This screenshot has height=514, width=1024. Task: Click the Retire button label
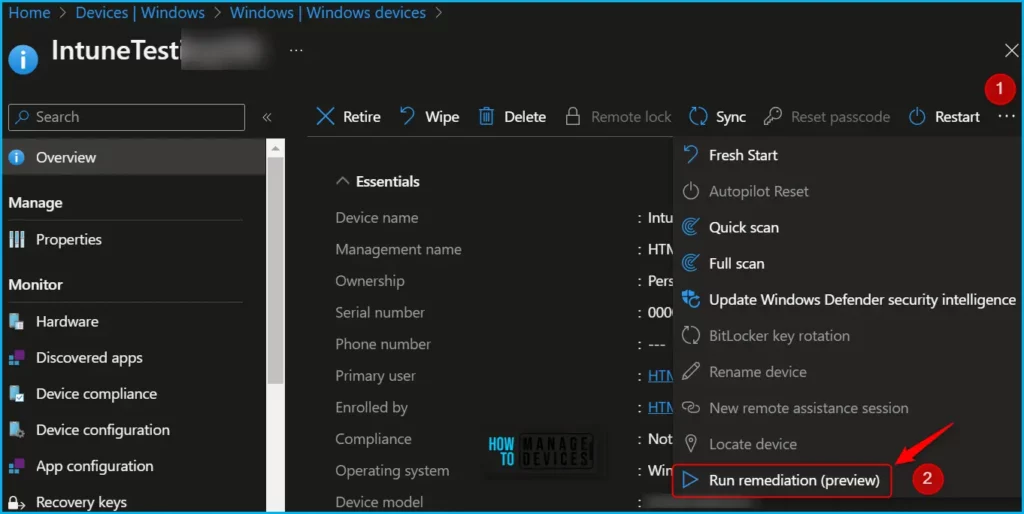(x=362, y=117)
